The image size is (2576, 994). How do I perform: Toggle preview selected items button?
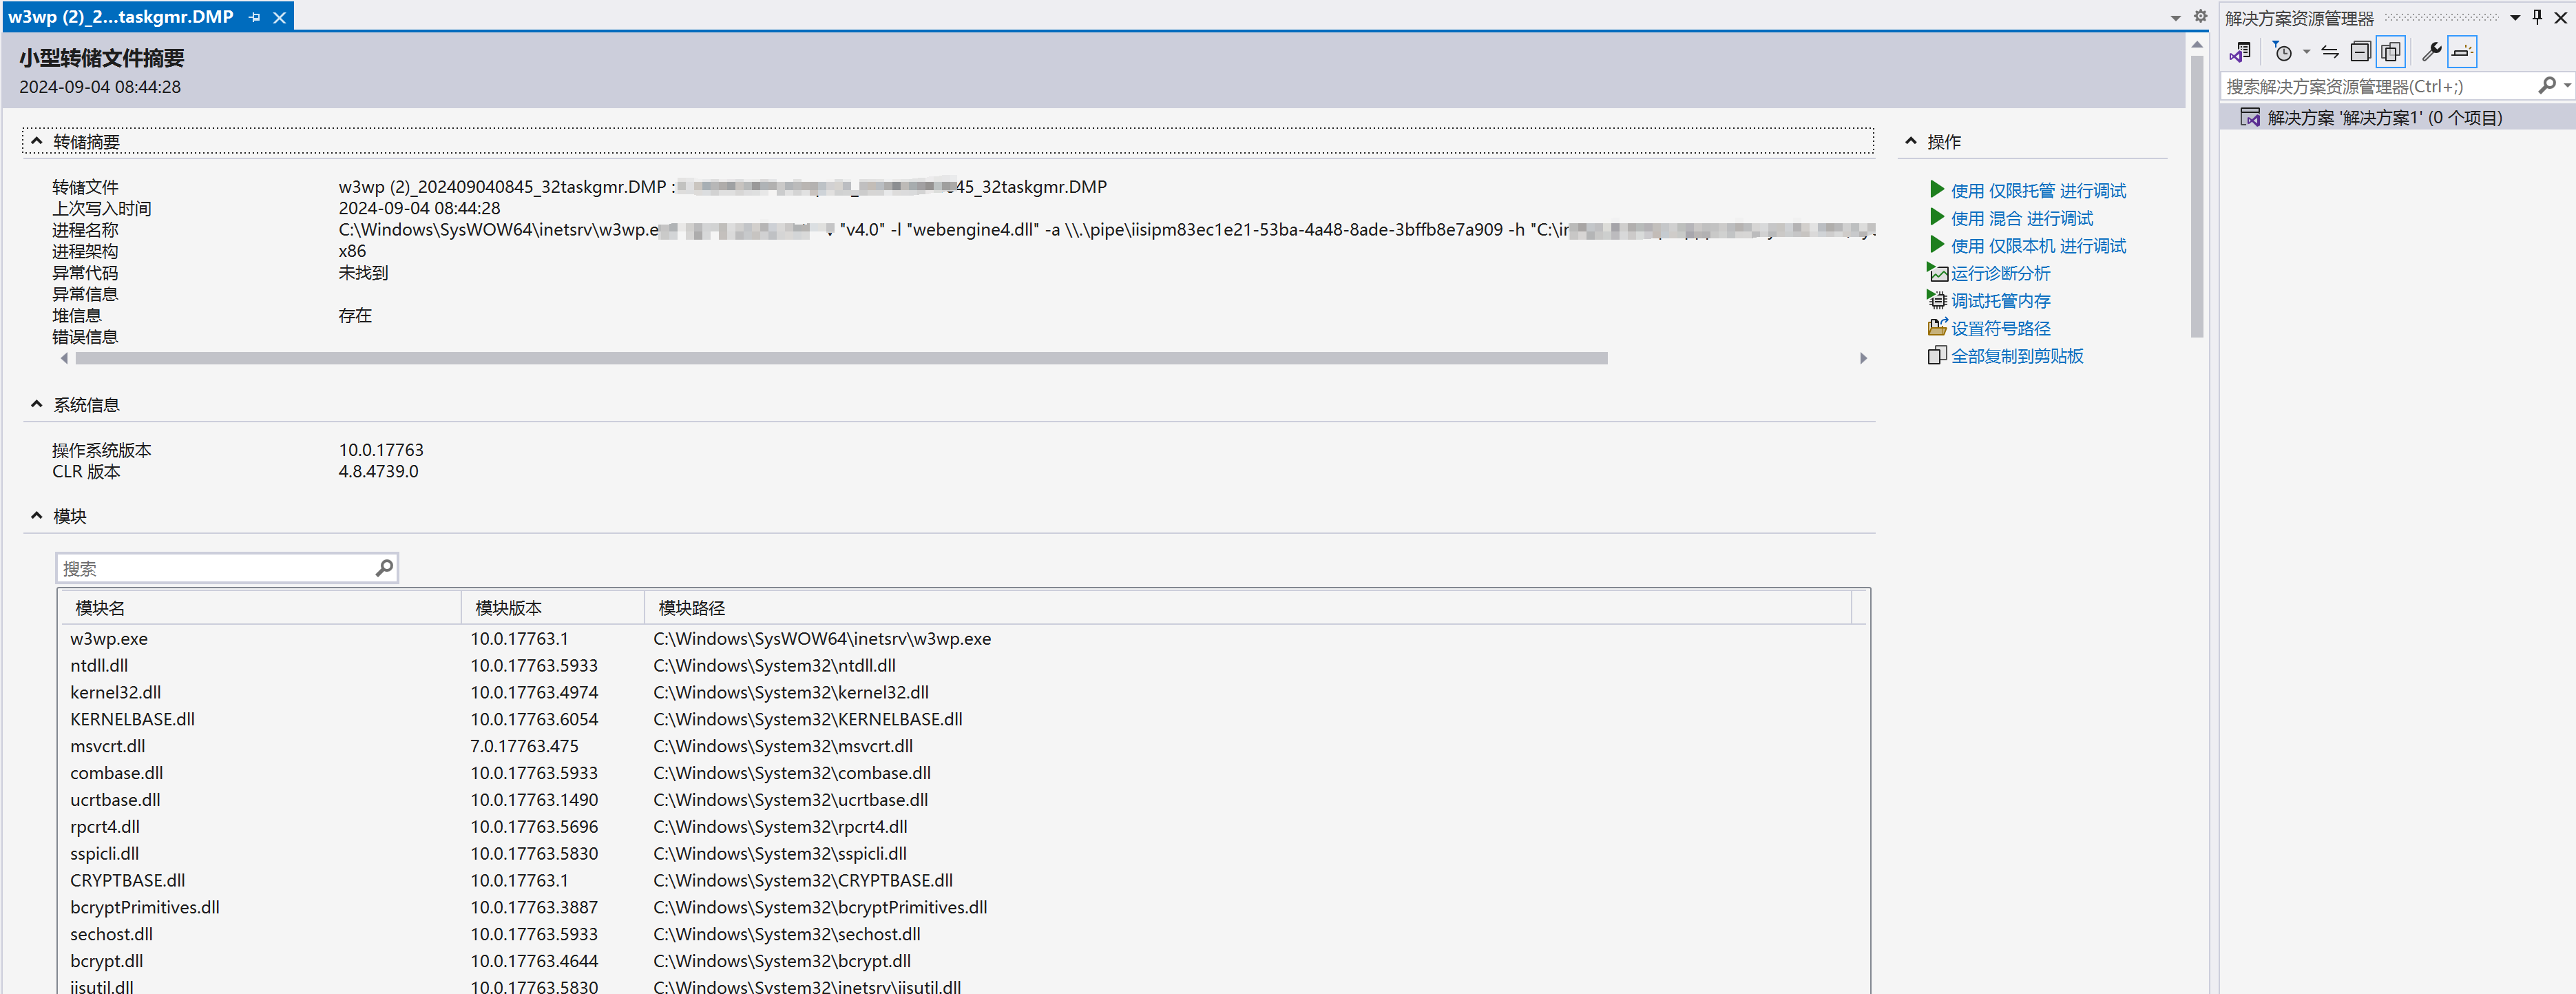[2462, 52]
